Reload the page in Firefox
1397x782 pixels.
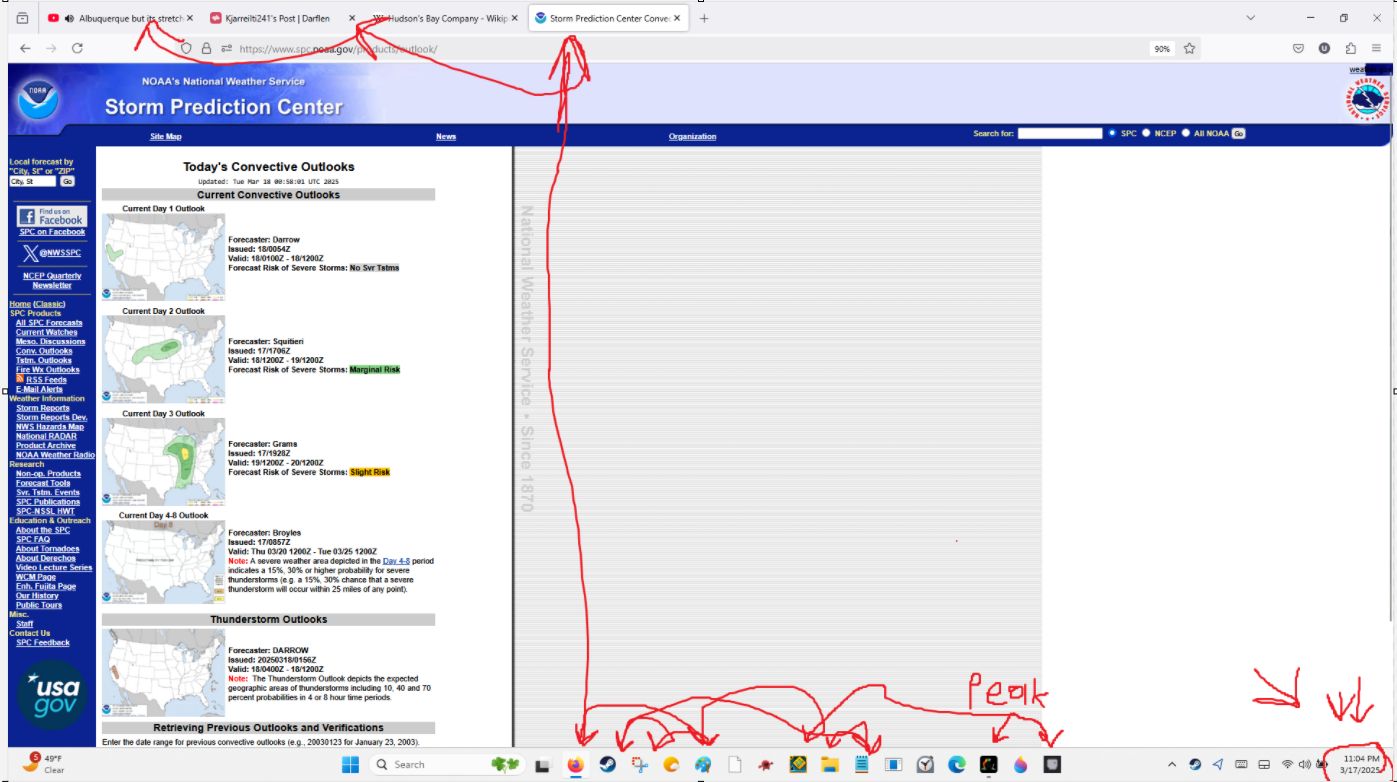pyautogui.click(x=77, y=48)
